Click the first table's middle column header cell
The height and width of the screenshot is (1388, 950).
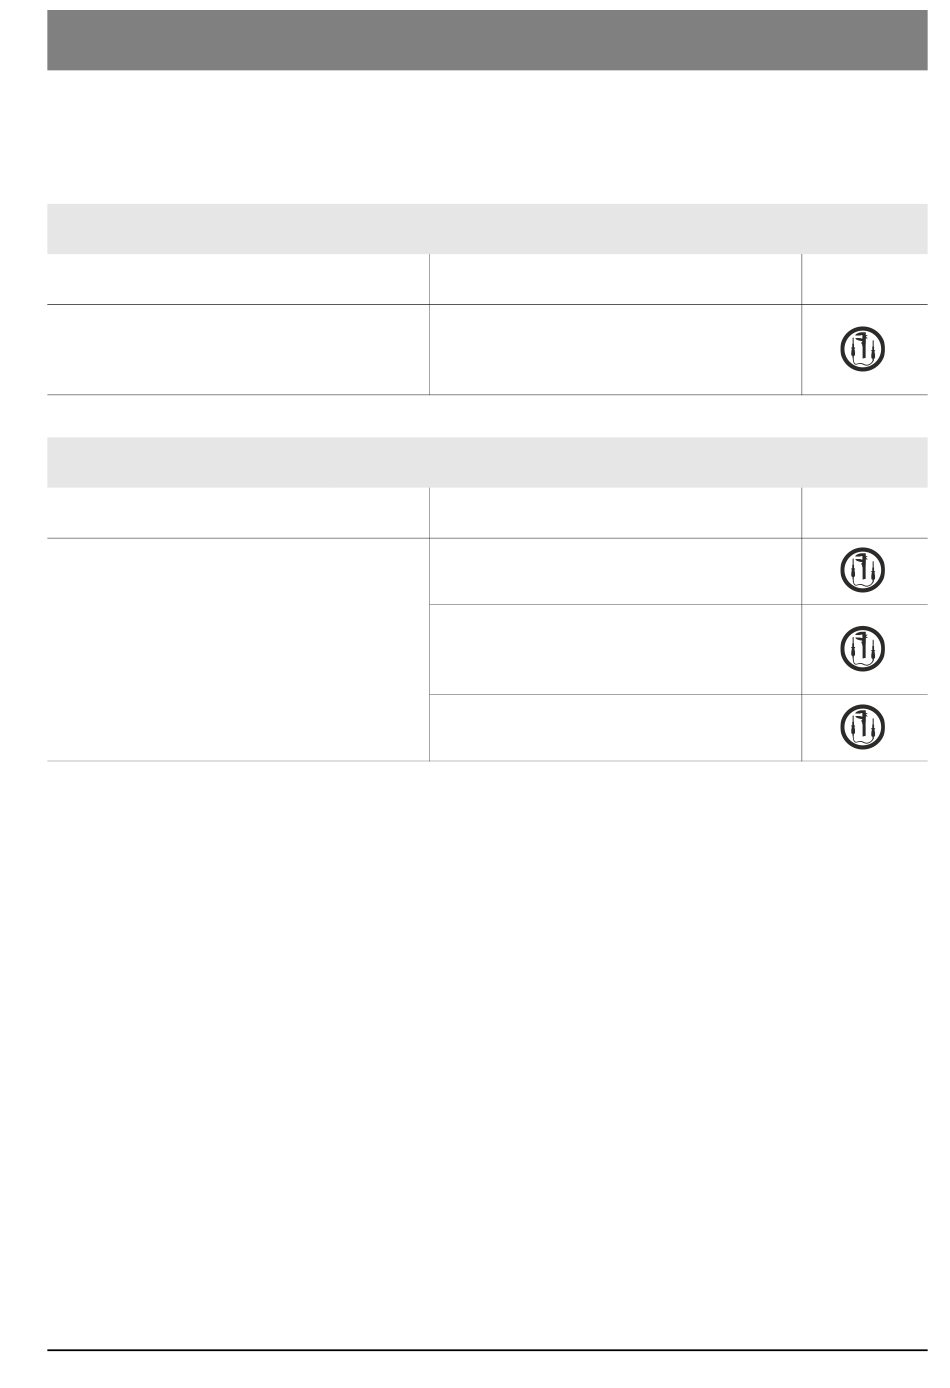coord(615,279)
